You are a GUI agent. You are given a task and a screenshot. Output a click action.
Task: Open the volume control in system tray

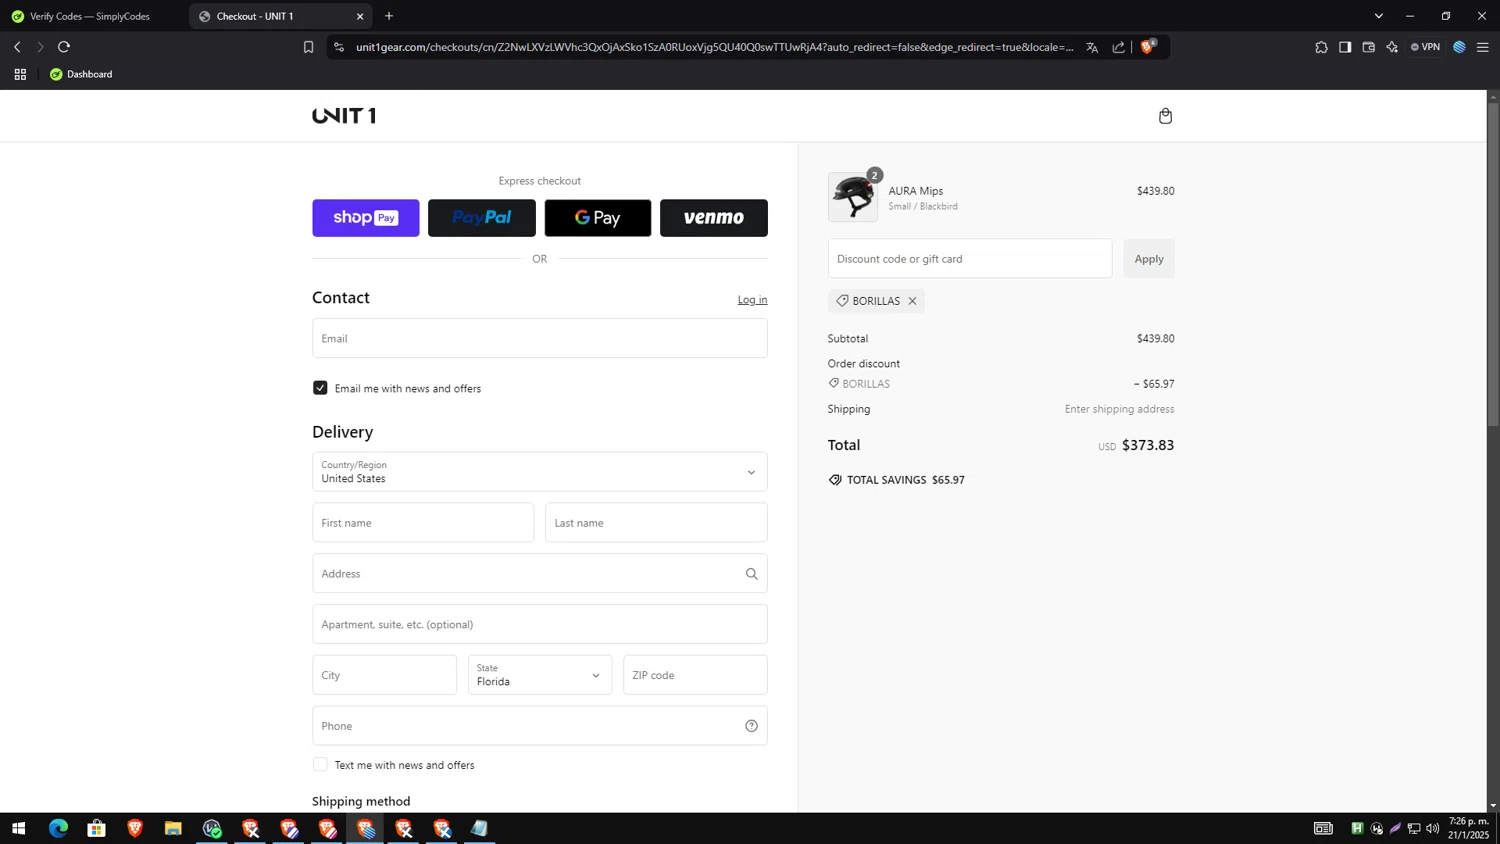1432,828
